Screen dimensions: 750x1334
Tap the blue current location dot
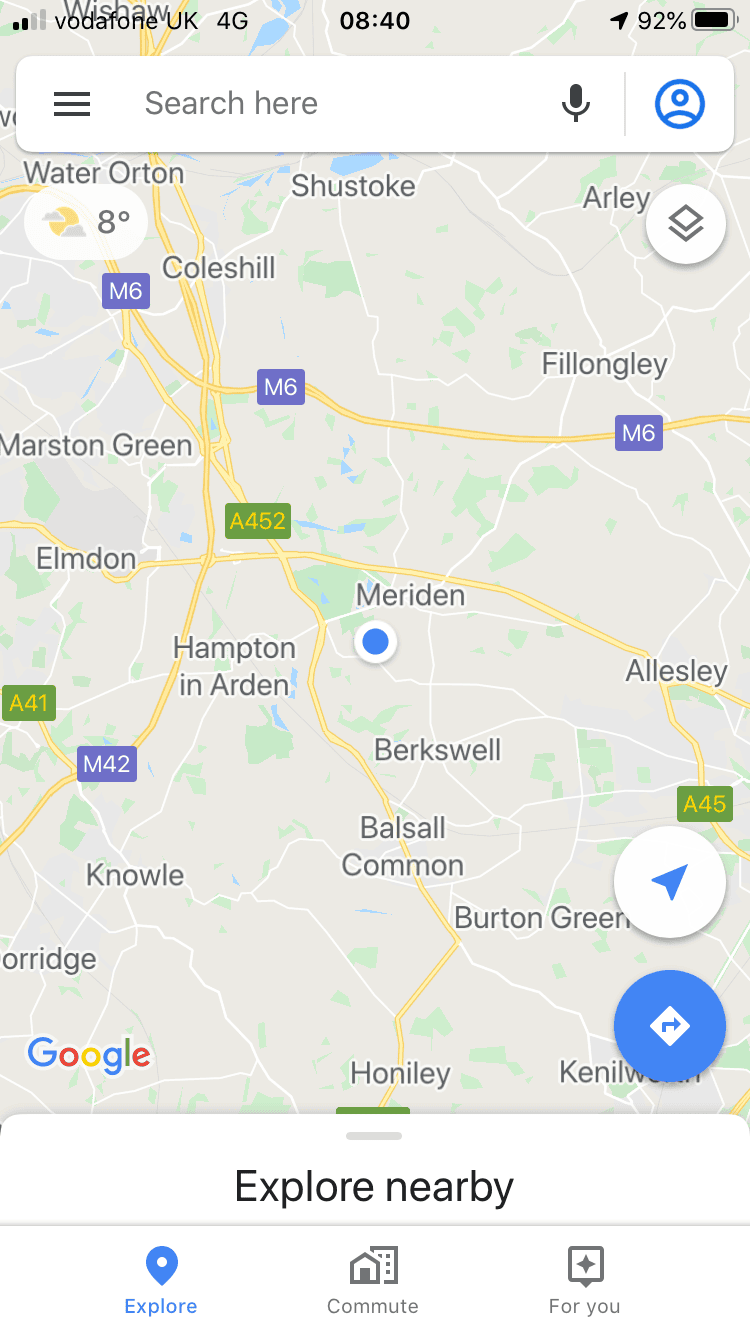pos(376,642)
